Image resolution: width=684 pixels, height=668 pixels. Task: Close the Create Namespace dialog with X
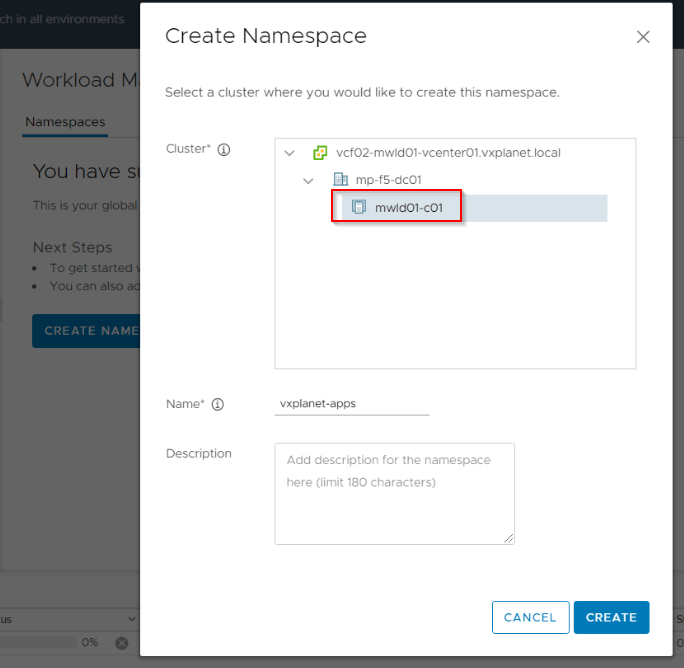coord(643,37)
